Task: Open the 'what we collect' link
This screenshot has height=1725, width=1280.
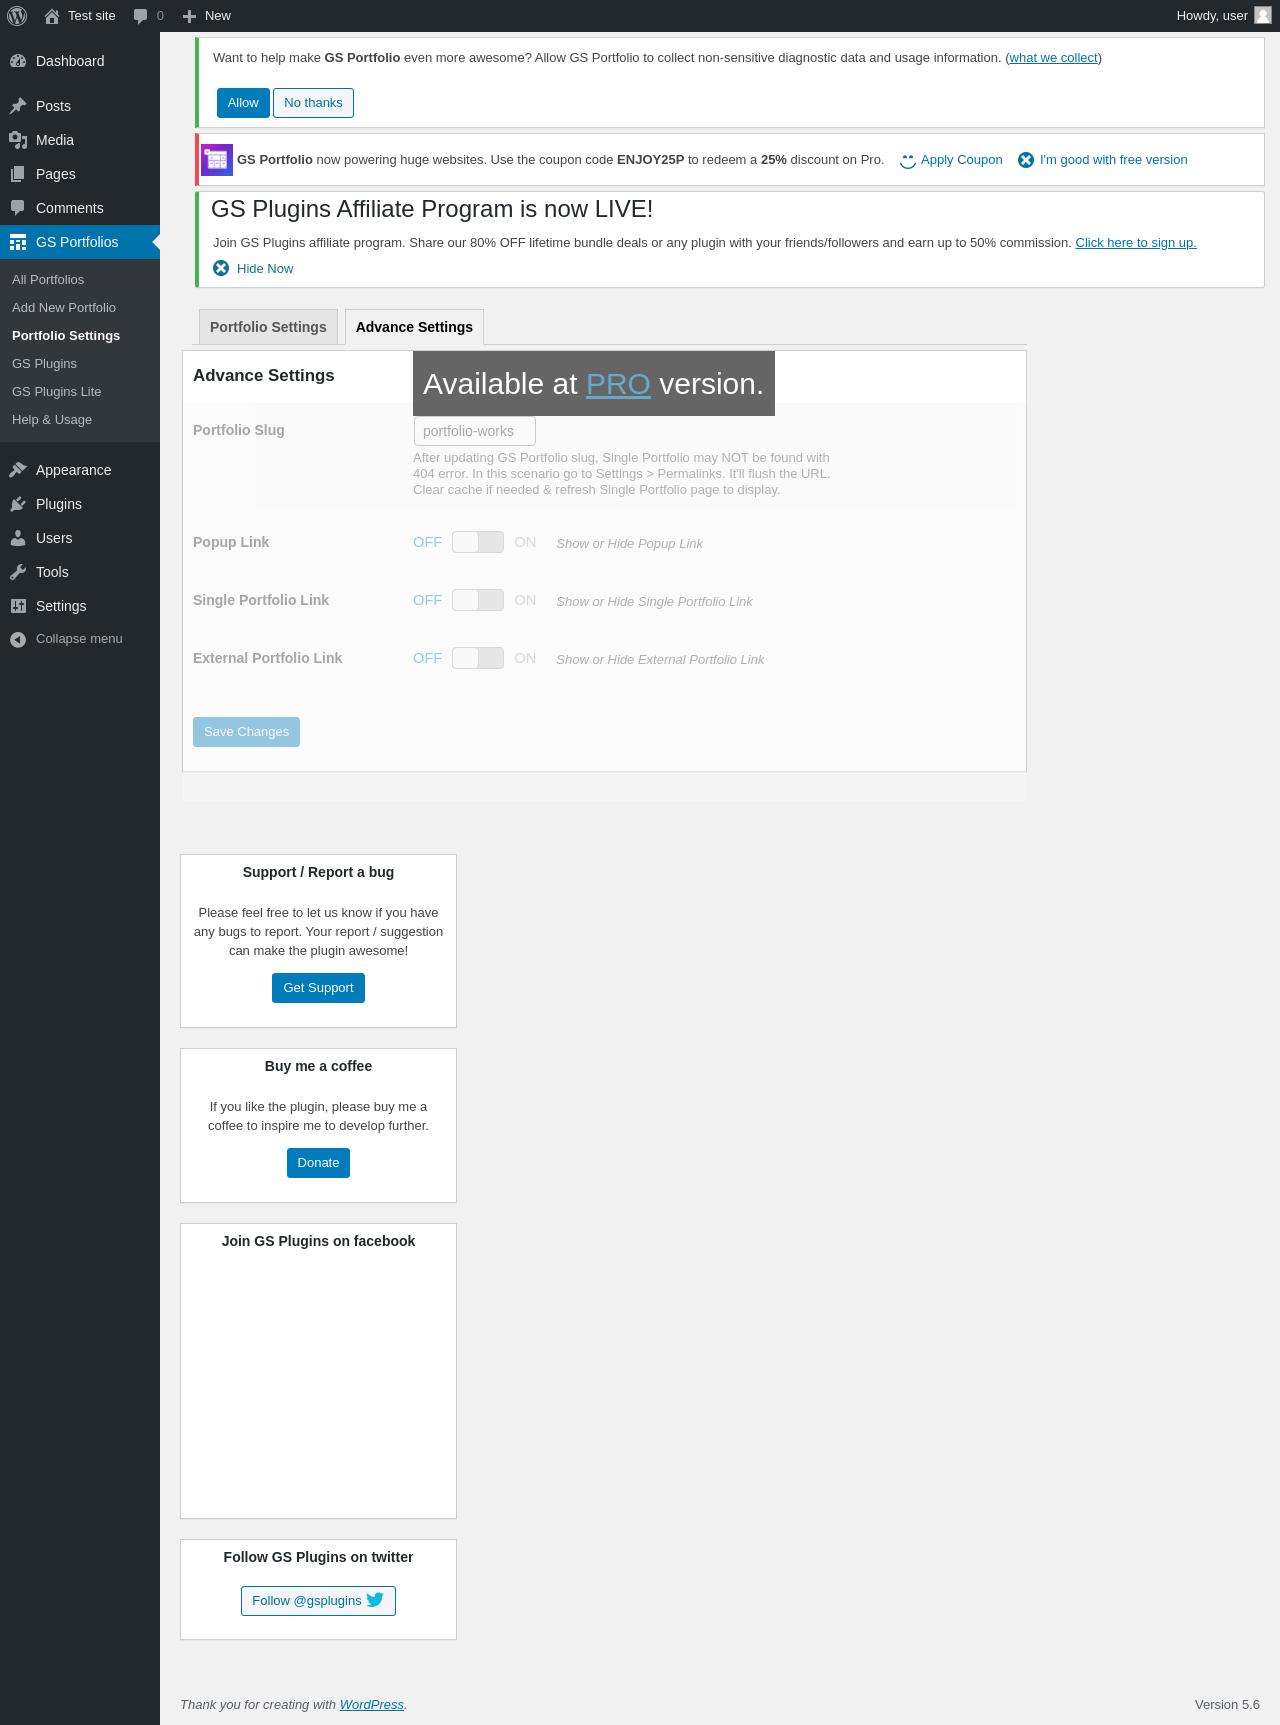Action: (x=1054, y=58)
